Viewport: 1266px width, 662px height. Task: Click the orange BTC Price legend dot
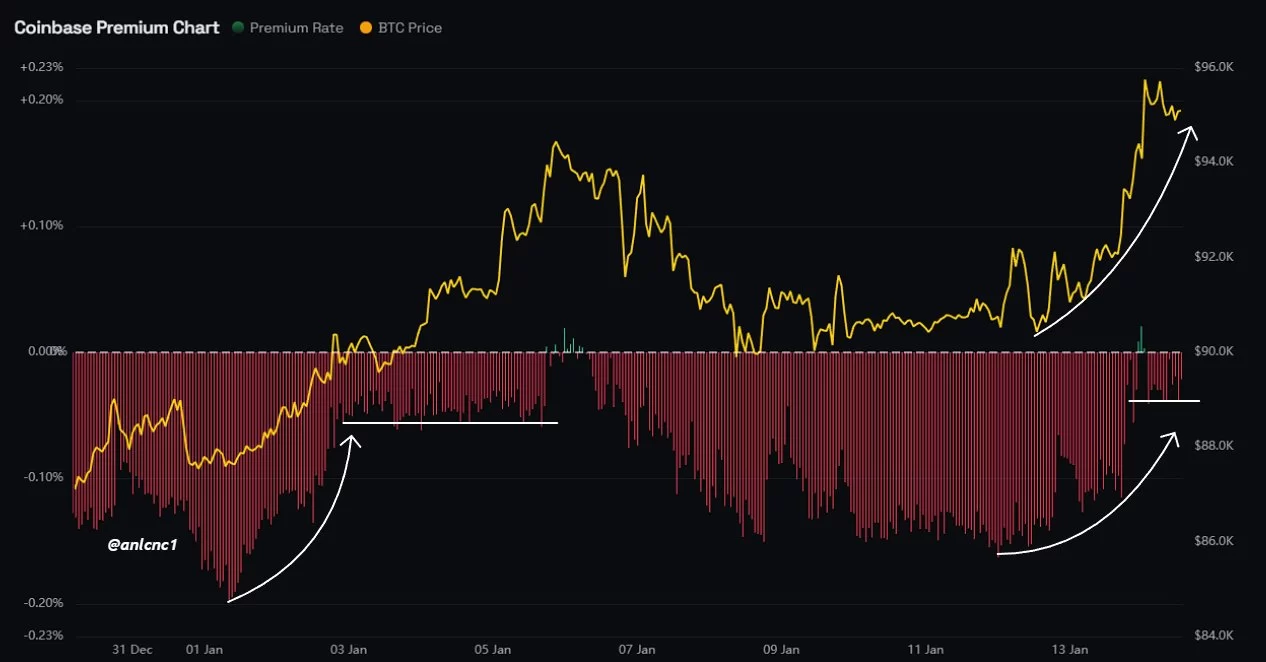click(365, 28)
